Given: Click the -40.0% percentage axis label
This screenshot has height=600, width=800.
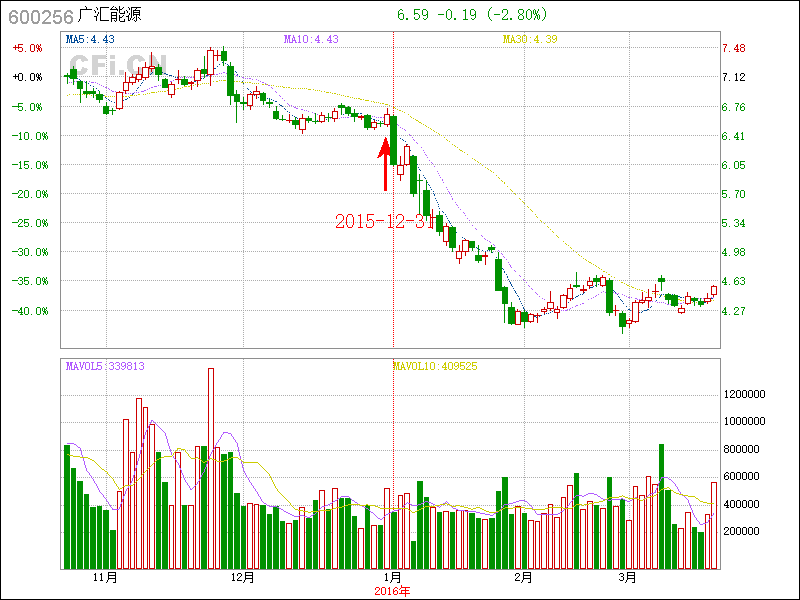Looking at the screenshot, I should [x=26, y=311].
